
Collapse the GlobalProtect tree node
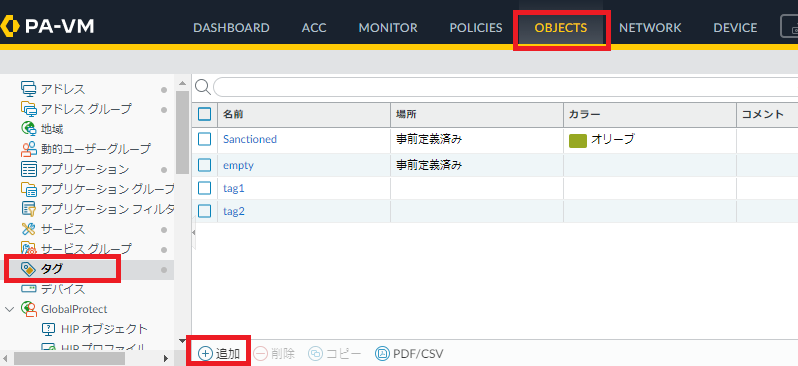click(x=9, y=309)
